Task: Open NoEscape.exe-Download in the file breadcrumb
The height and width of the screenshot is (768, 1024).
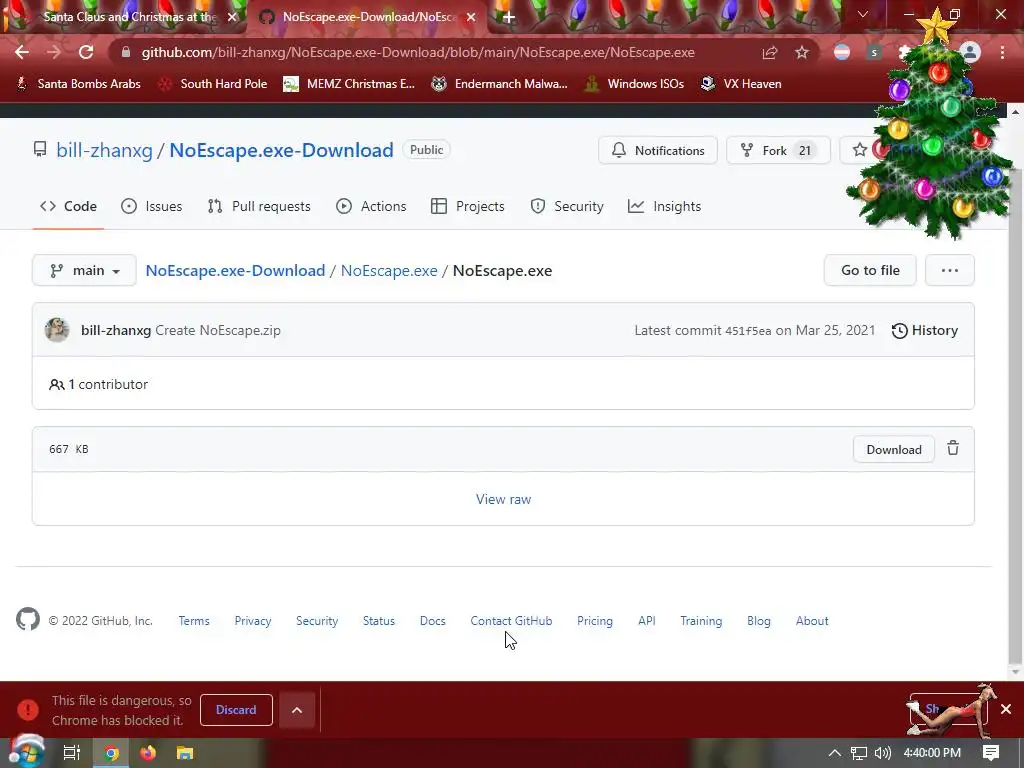Action: 235,270
